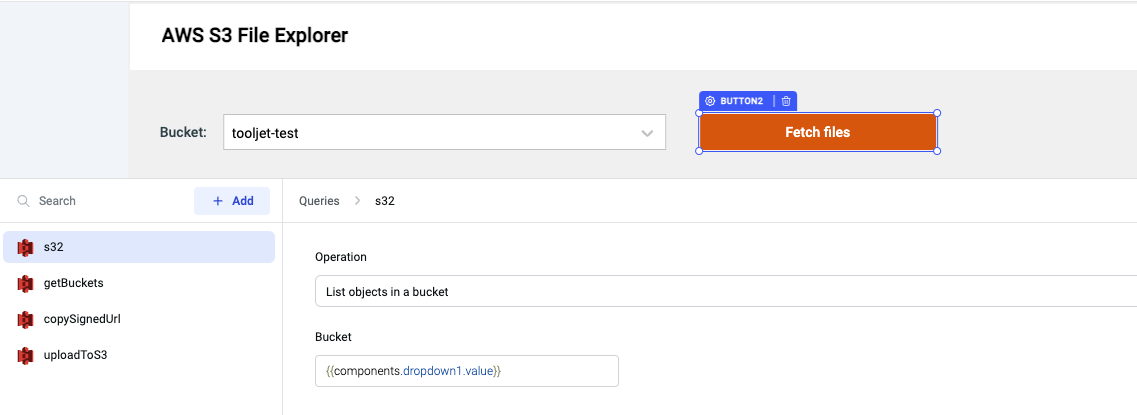This screenshot has height=415, width=1137.
Task: Add a new query
Action: point(232,201)
